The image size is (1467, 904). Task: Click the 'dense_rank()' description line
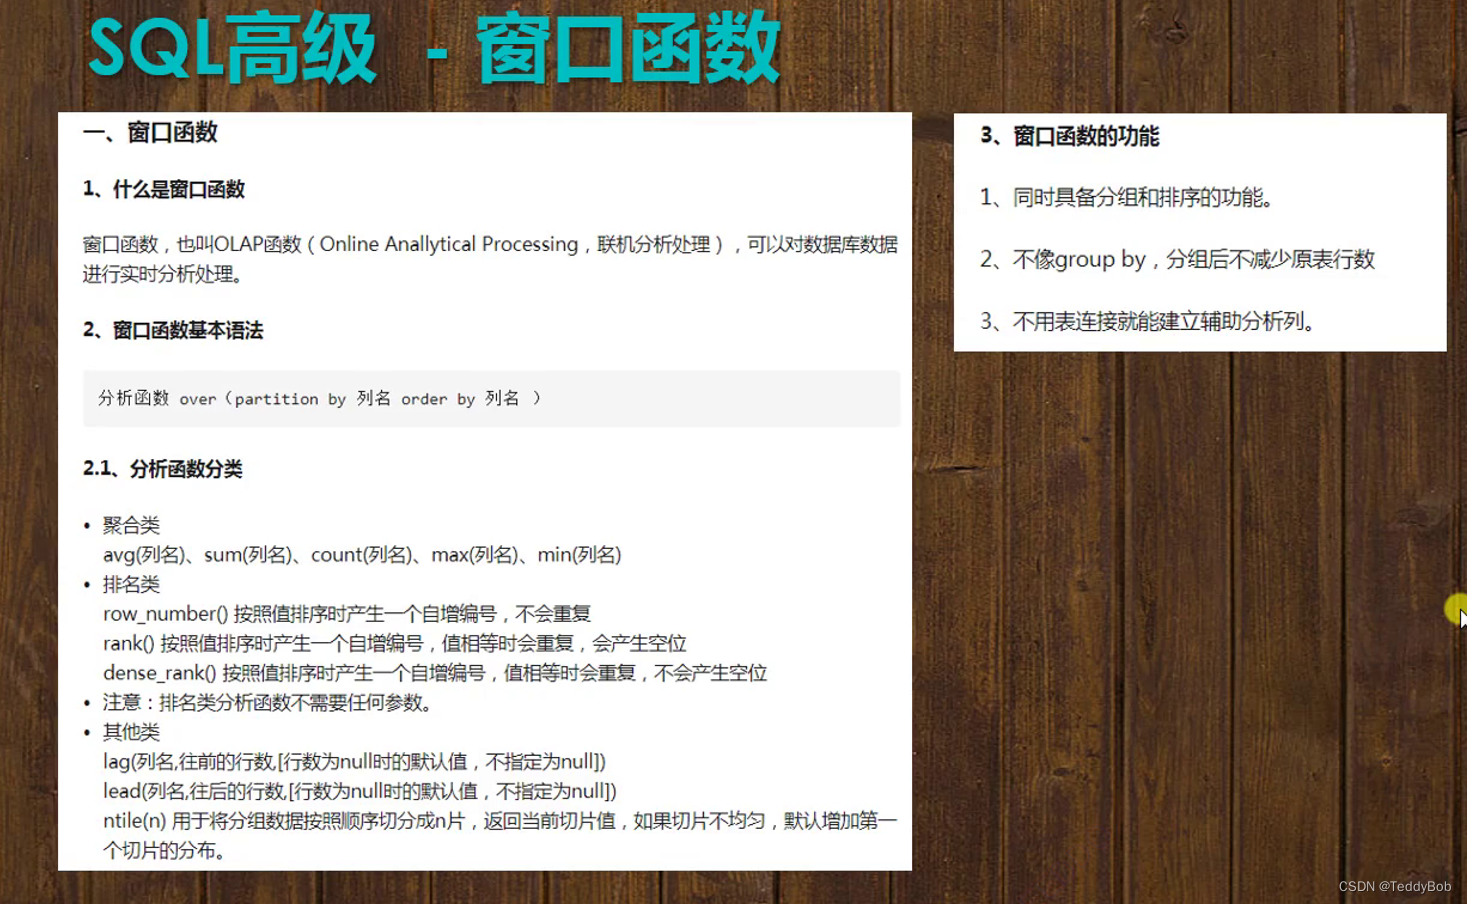tap(435, 673)
